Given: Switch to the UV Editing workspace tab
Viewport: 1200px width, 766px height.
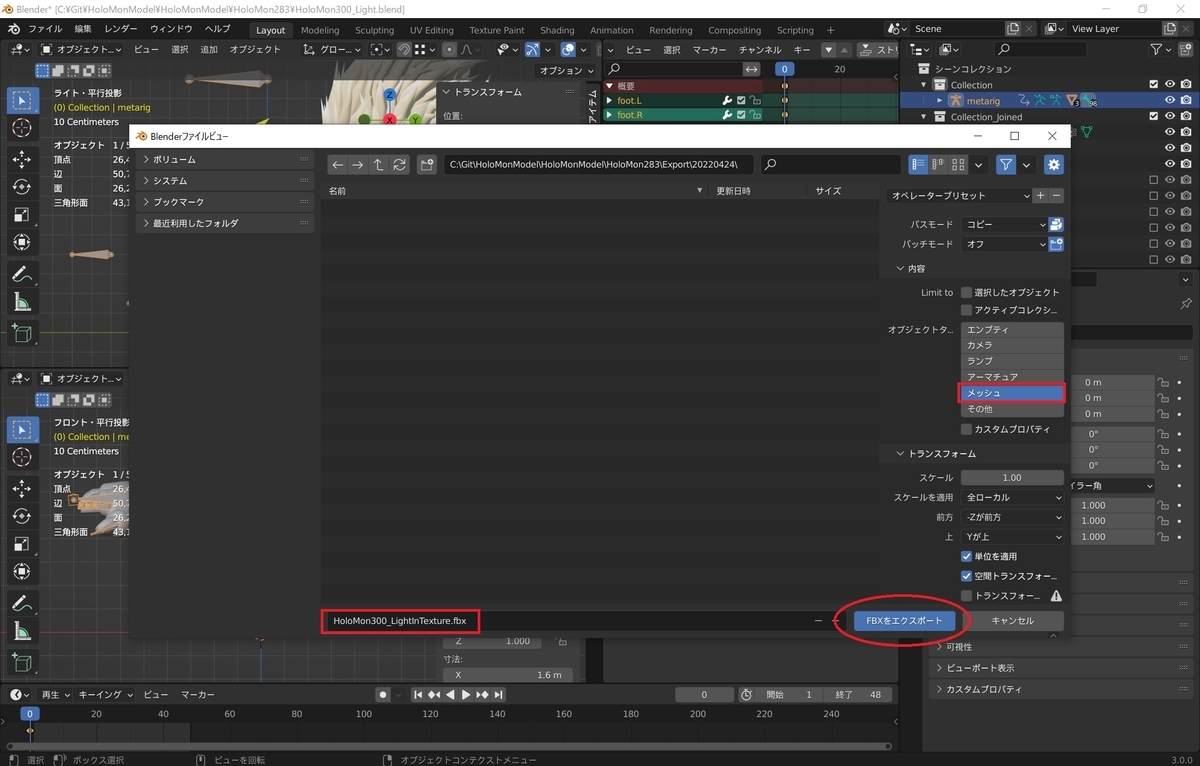Looking at the screenshot, I should (x=431, y=30).
